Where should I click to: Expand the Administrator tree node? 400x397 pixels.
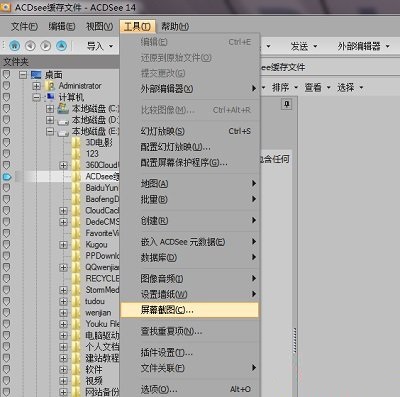[36, 86]
